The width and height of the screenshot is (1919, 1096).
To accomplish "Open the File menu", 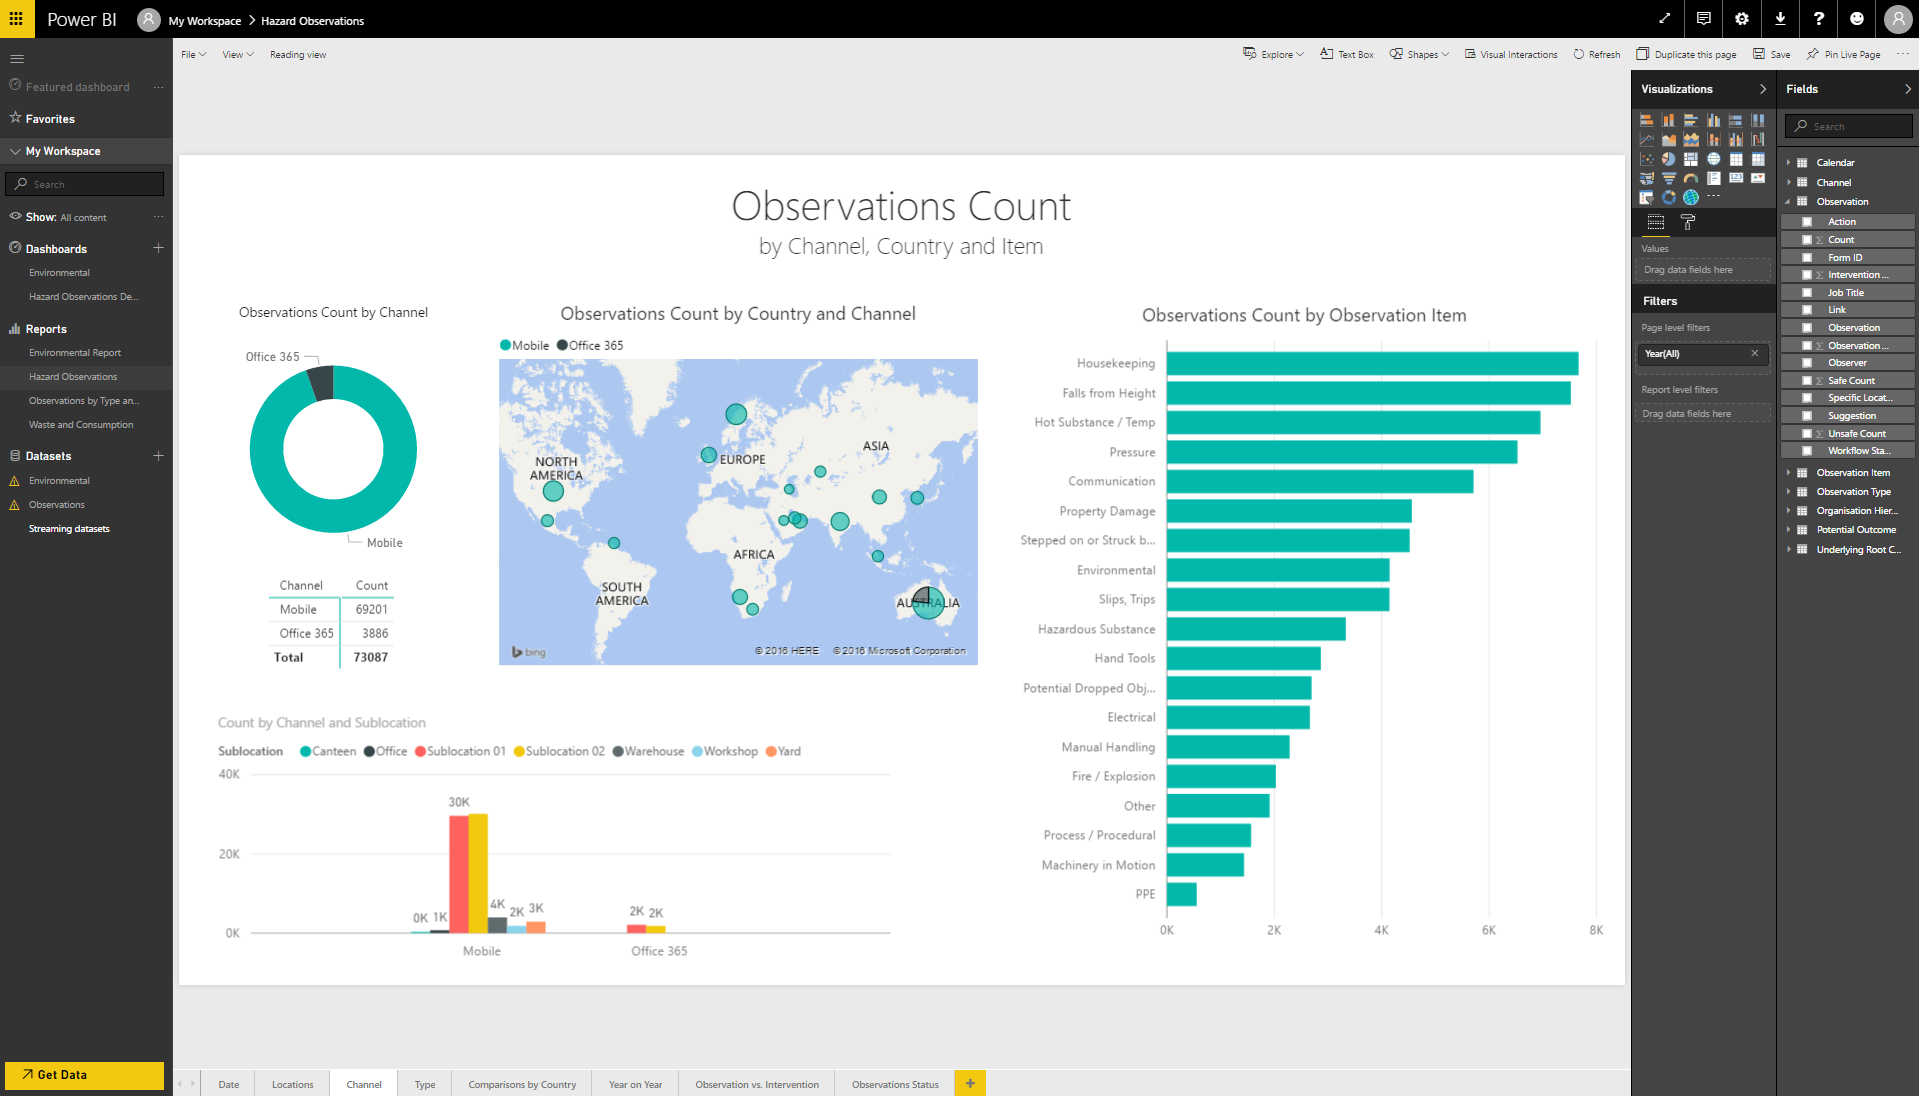I will [193, 55].
